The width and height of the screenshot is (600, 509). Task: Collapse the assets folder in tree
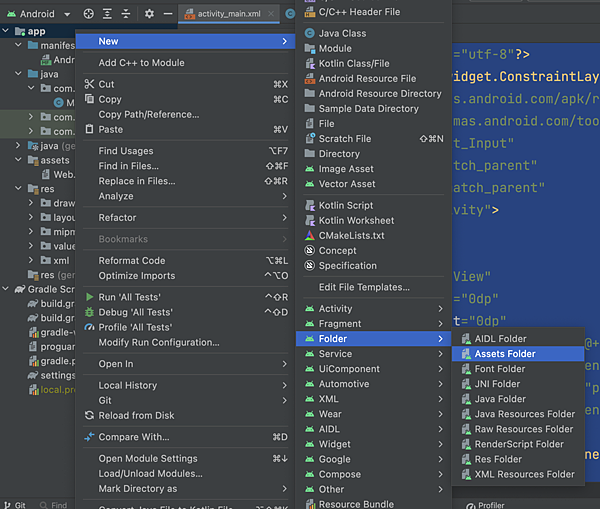pos(18,160)
